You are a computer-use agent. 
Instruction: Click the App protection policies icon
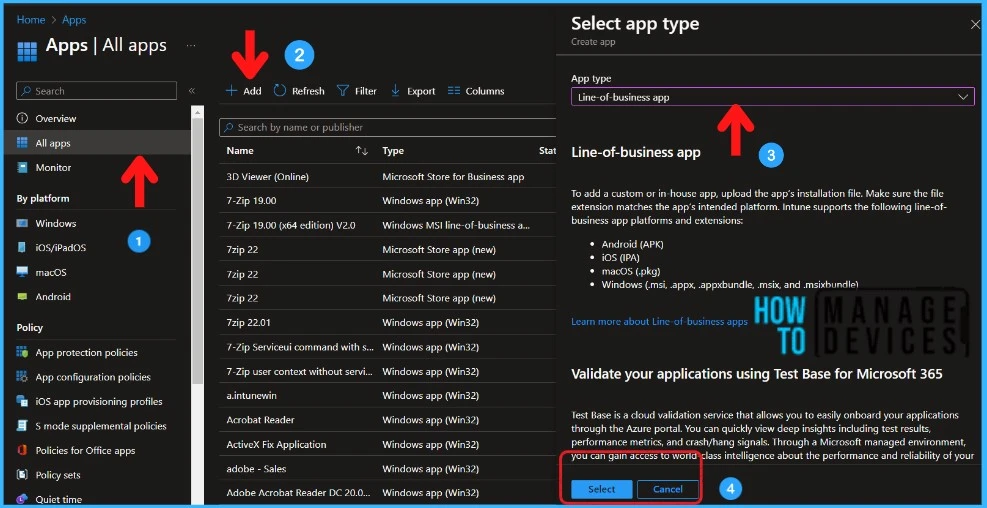[22, 353]
